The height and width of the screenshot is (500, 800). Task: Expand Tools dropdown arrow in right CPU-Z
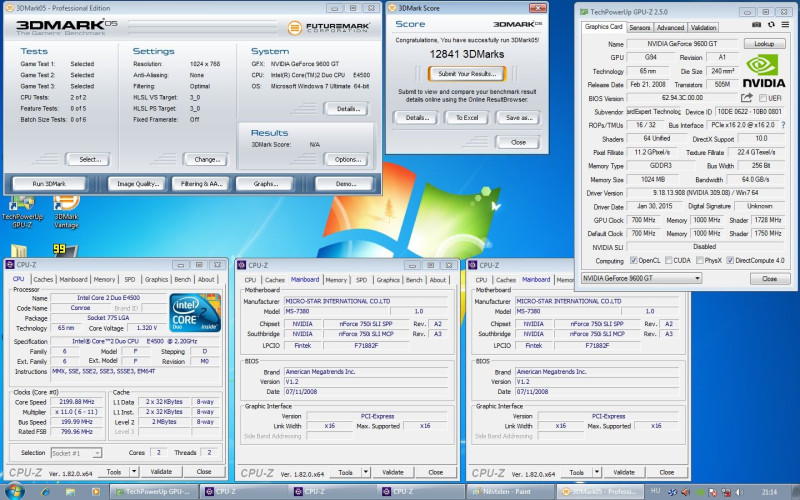click(597, 473)
